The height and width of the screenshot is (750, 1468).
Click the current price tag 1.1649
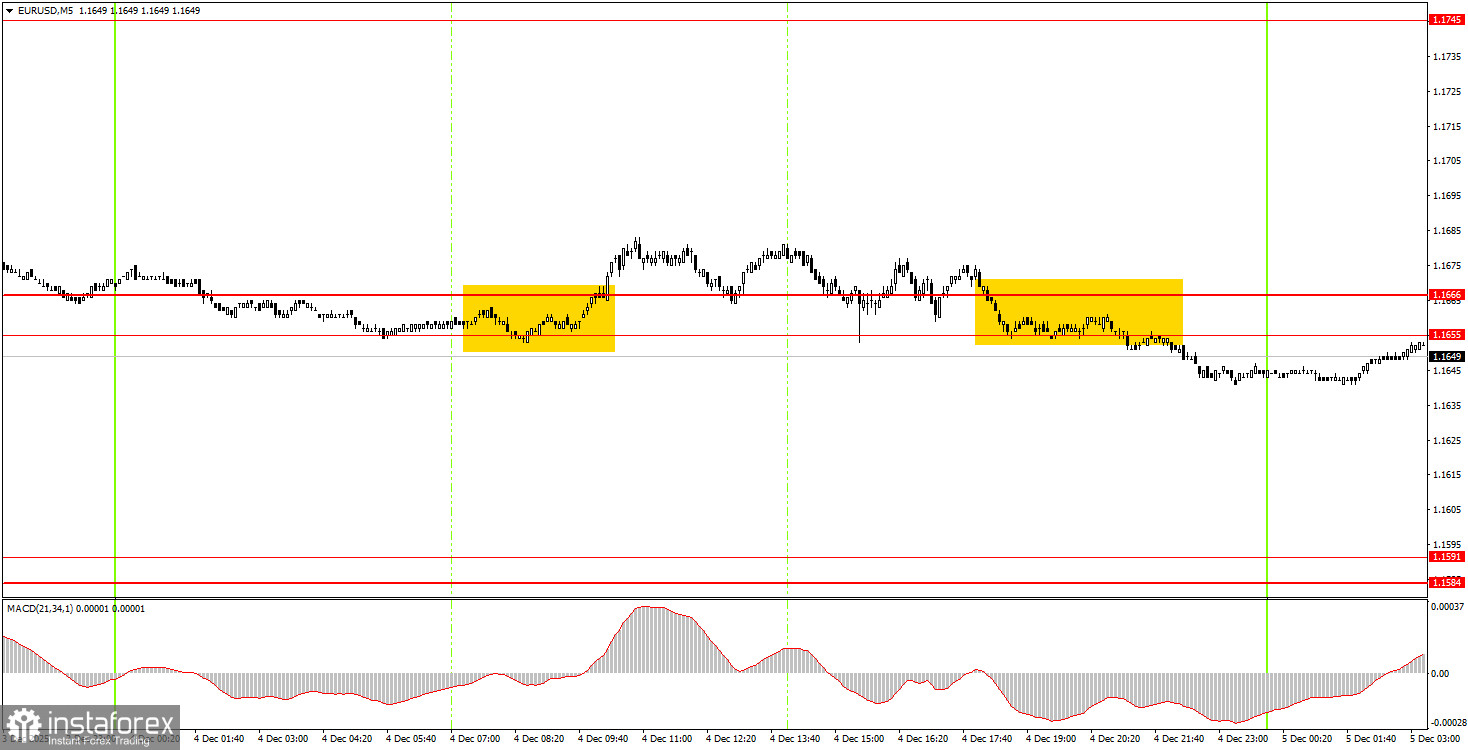(1448, 356)
